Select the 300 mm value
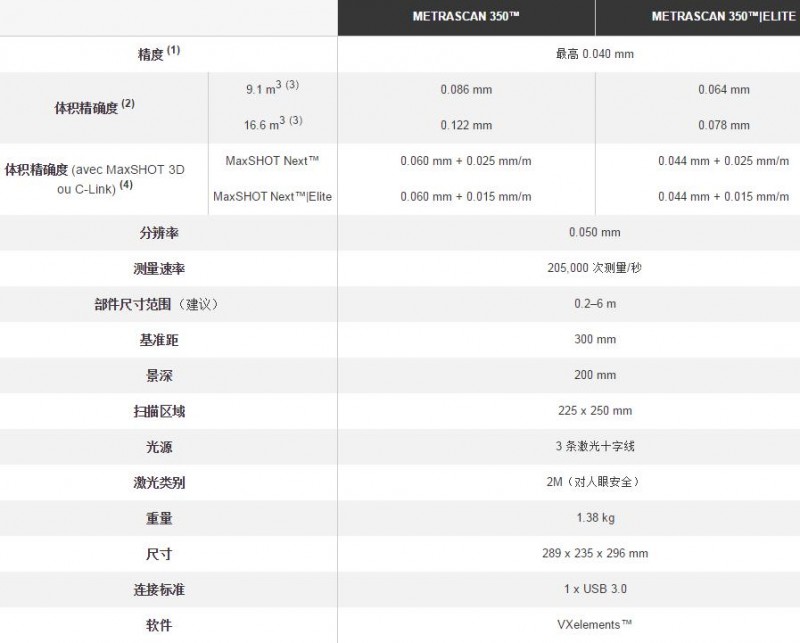 coord(595,339)
